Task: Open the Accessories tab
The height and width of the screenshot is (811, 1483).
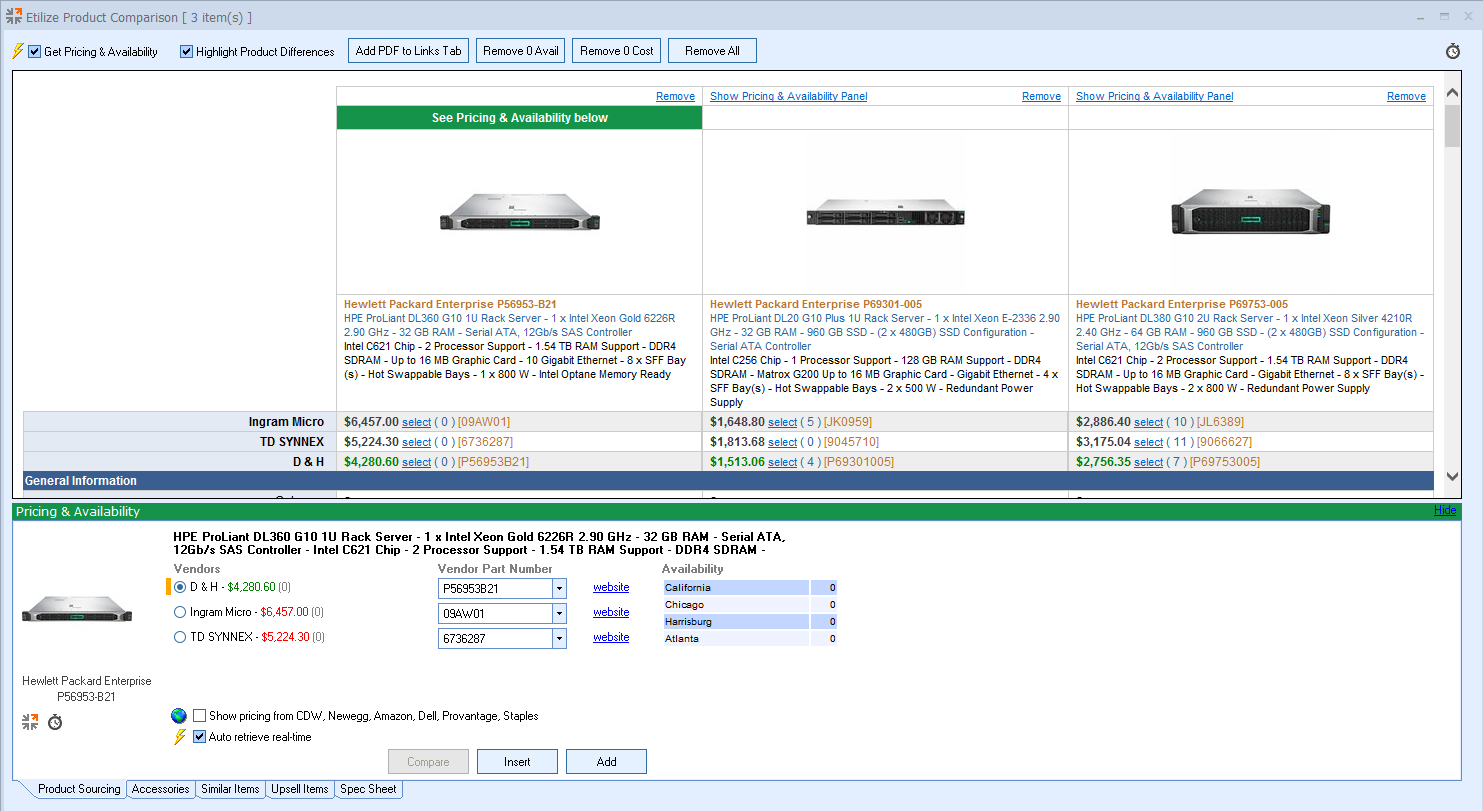Action: point(160,789)
